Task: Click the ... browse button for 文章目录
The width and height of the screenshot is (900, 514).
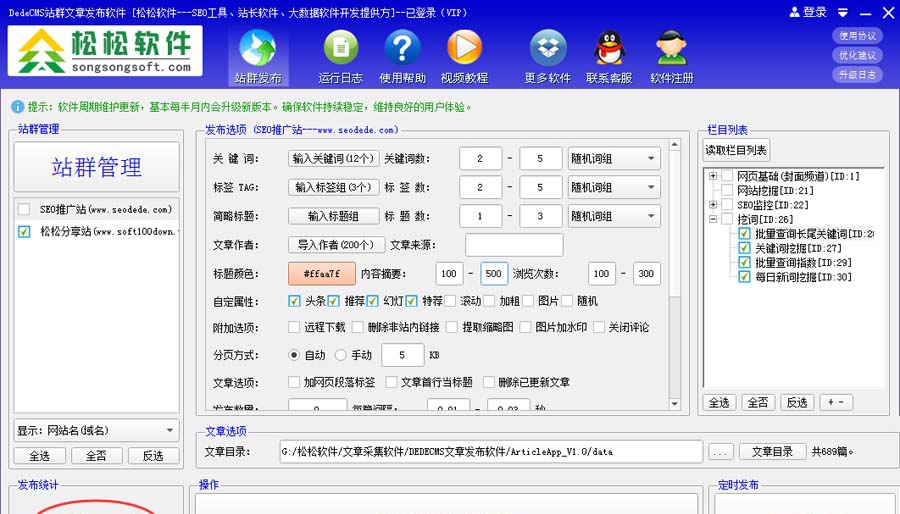Action: (x=720, y=452)
